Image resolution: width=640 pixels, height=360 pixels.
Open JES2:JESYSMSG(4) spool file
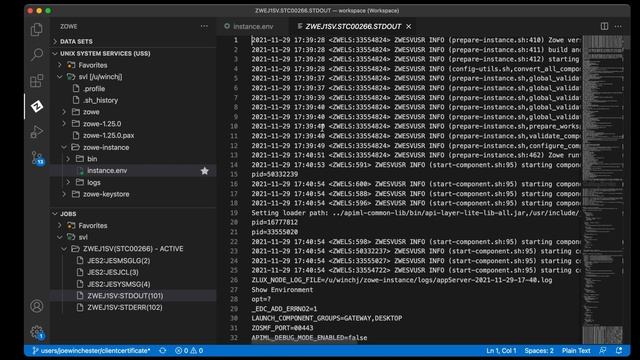point(119,284)
